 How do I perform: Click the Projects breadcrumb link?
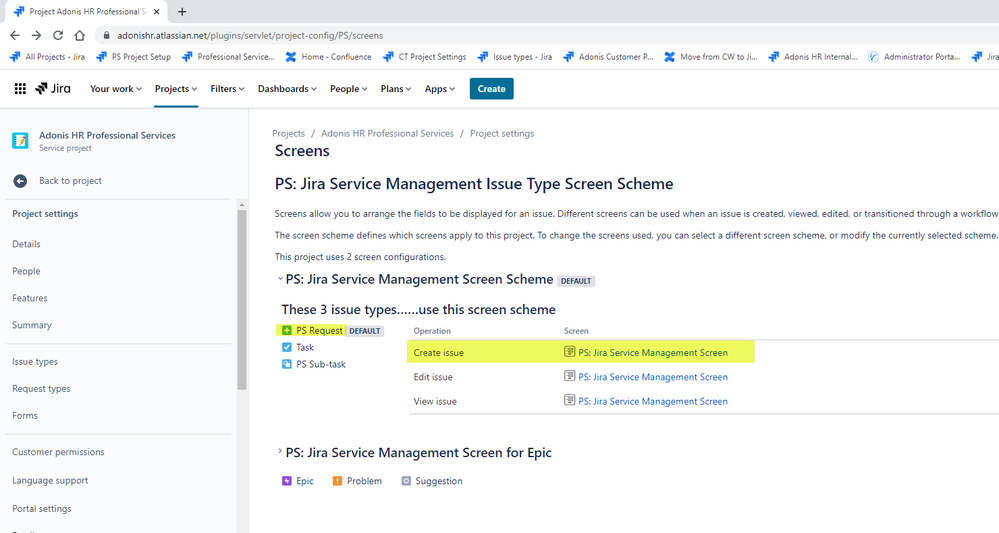click(289, 133)
